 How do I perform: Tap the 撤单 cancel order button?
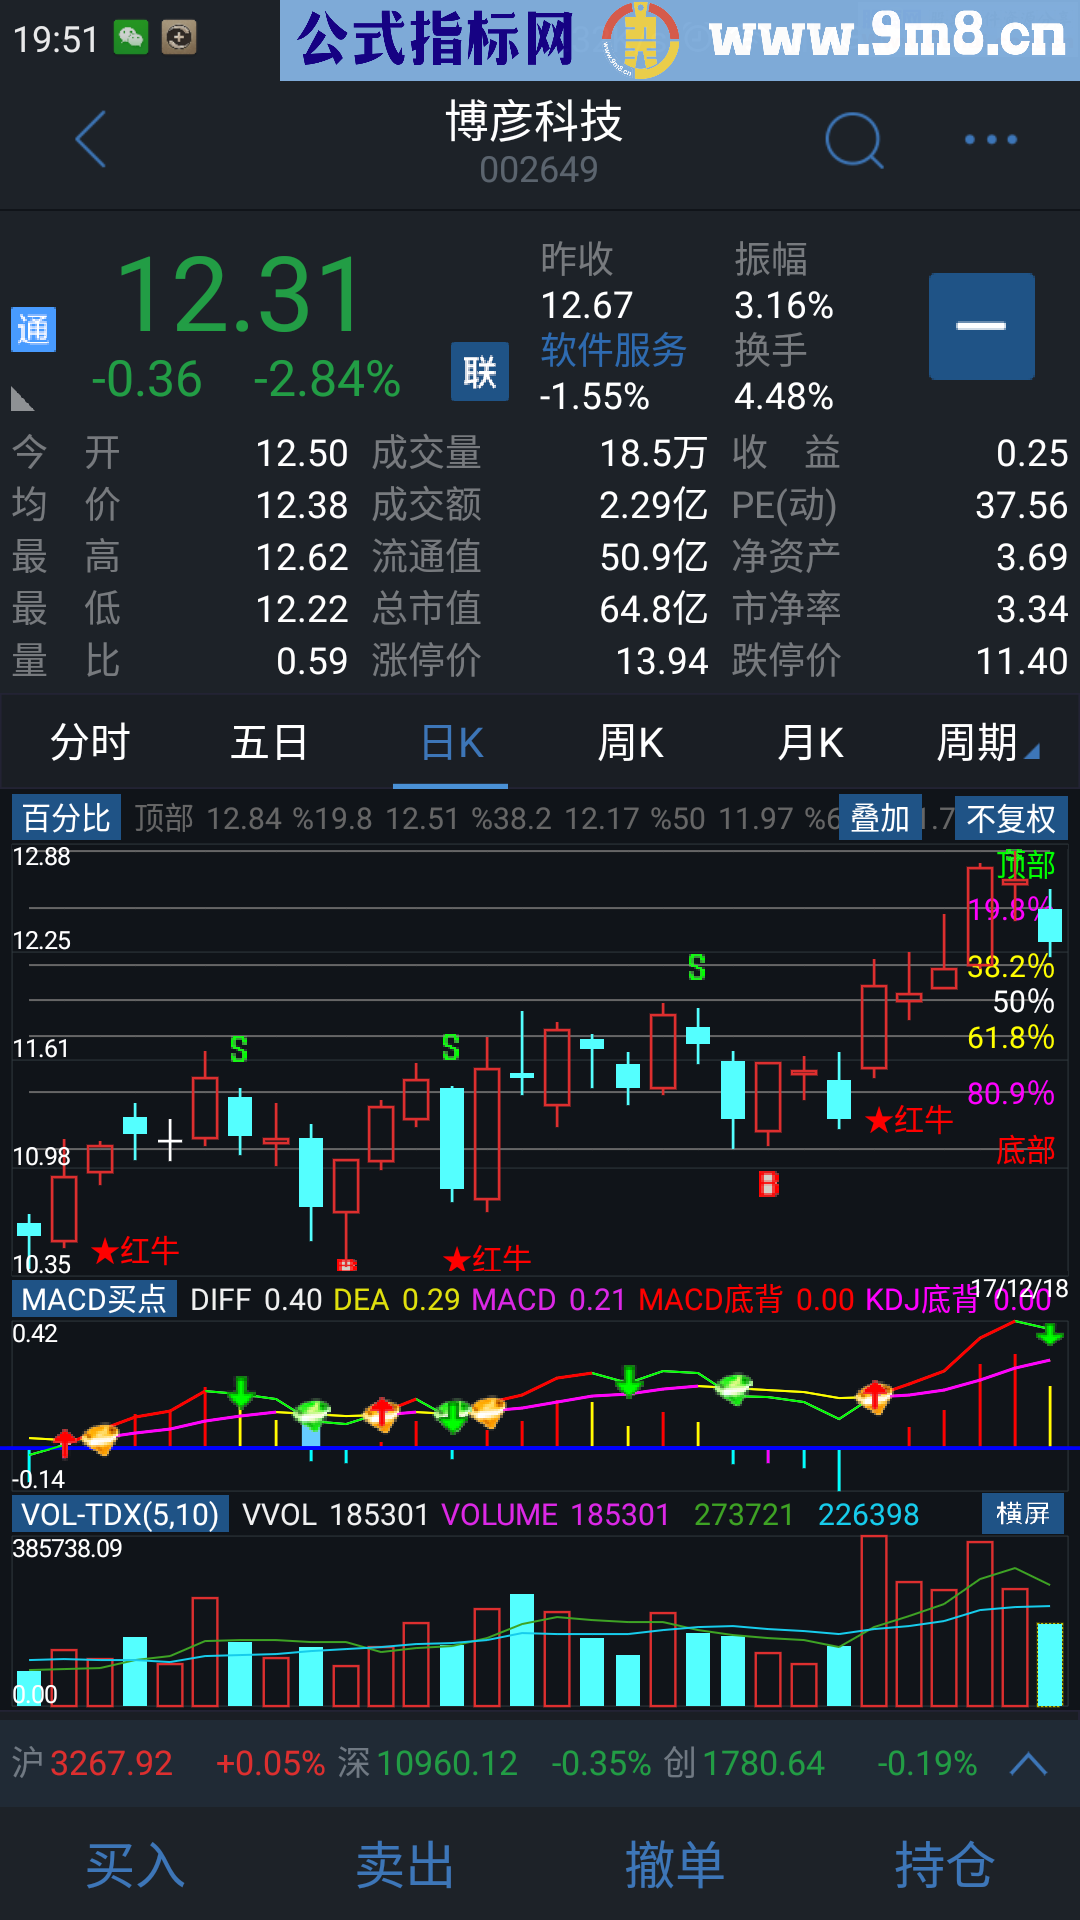pos(675,1866)
